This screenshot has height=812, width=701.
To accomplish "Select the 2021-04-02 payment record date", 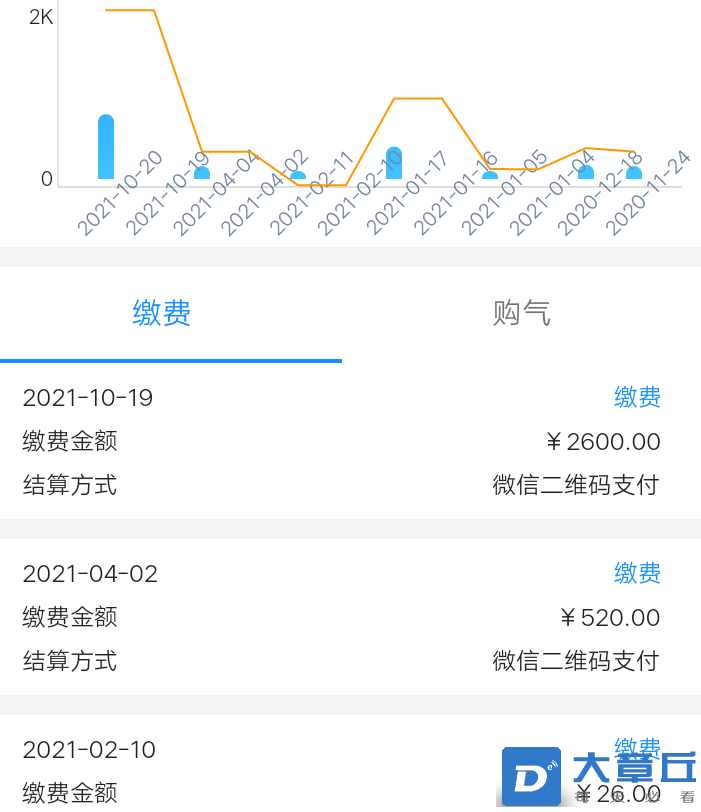I will click(x=90, y=574).
